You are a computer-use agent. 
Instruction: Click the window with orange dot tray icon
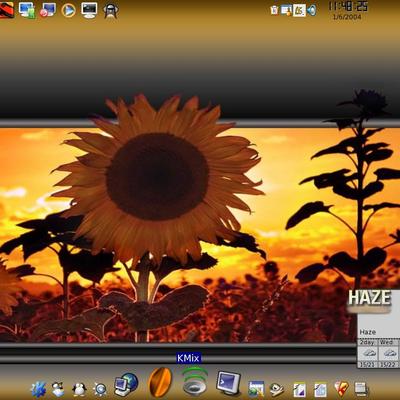(286, 10)
